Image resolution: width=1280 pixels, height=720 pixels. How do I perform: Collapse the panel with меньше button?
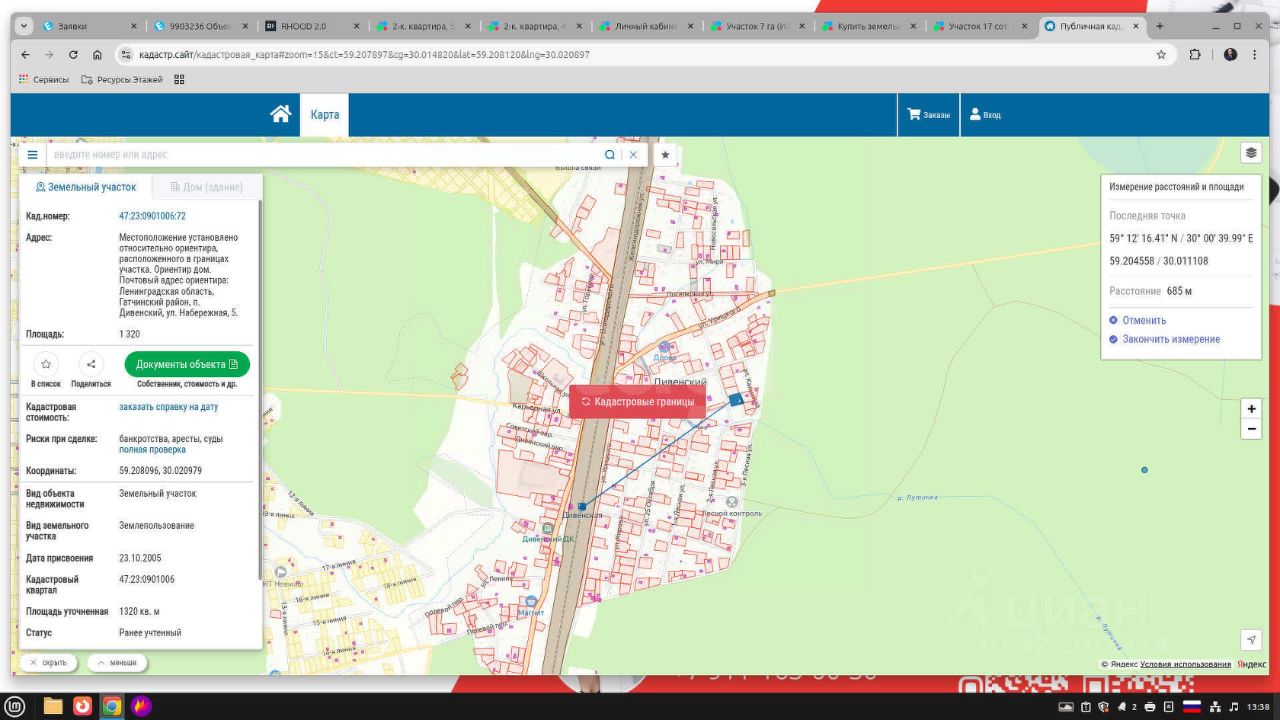pos(118,662)
